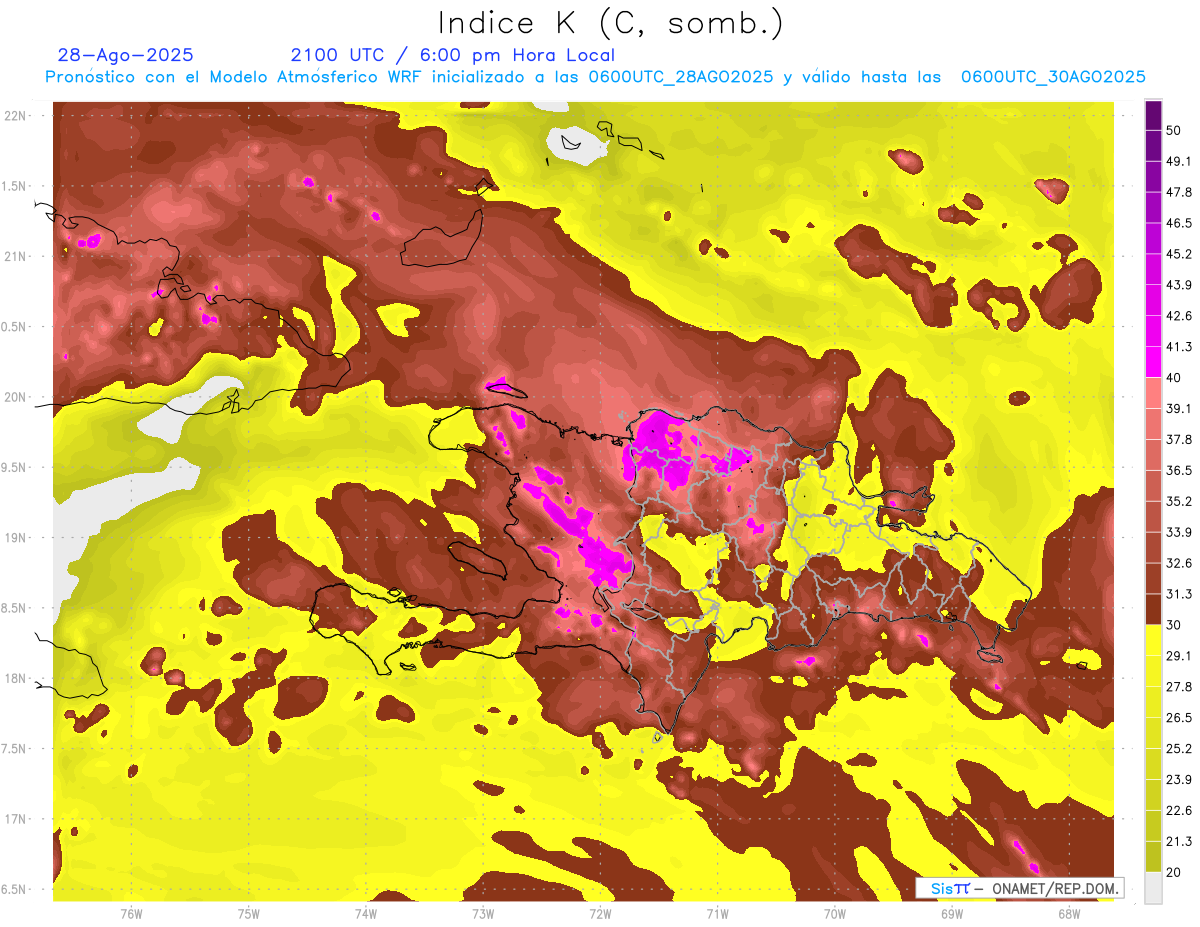Image resolution: width=1200 pixels, height=927 pixels.
Task: Select the date label '28-Ago-2025'
Action: tap(126, 55)
